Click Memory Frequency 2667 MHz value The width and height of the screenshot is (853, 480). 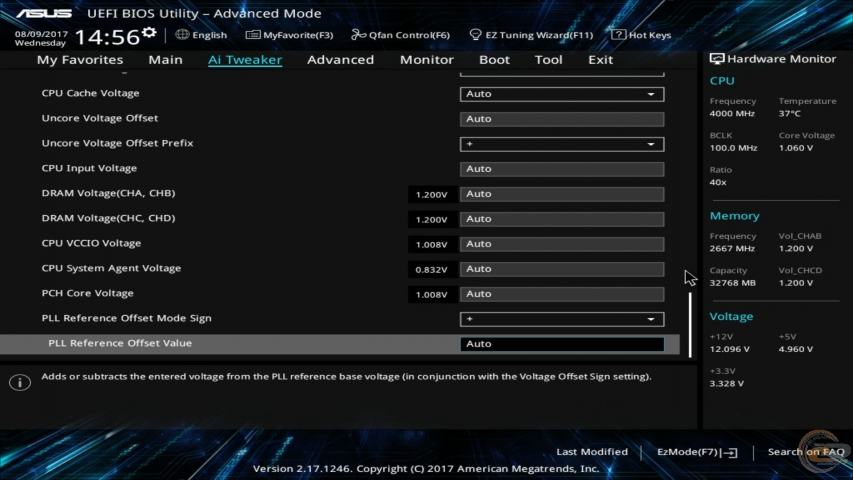(x=732, y=249)
